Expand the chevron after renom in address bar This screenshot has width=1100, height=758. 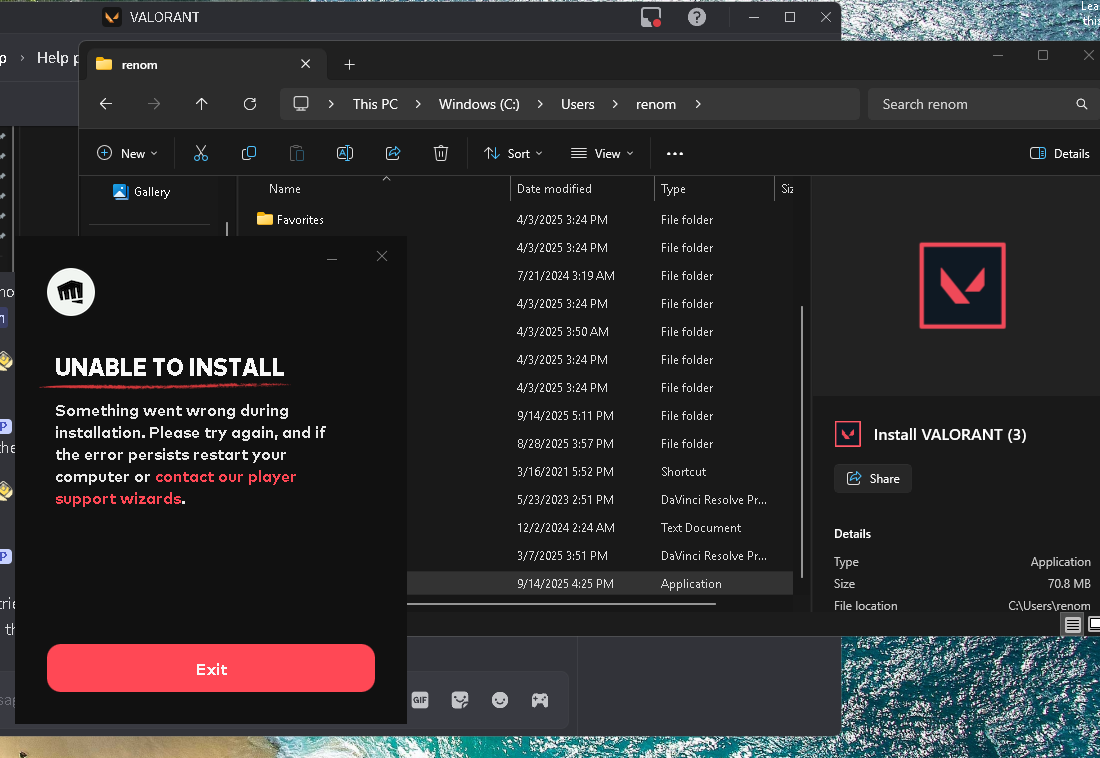pyautogui.click(x=697, y=104)
